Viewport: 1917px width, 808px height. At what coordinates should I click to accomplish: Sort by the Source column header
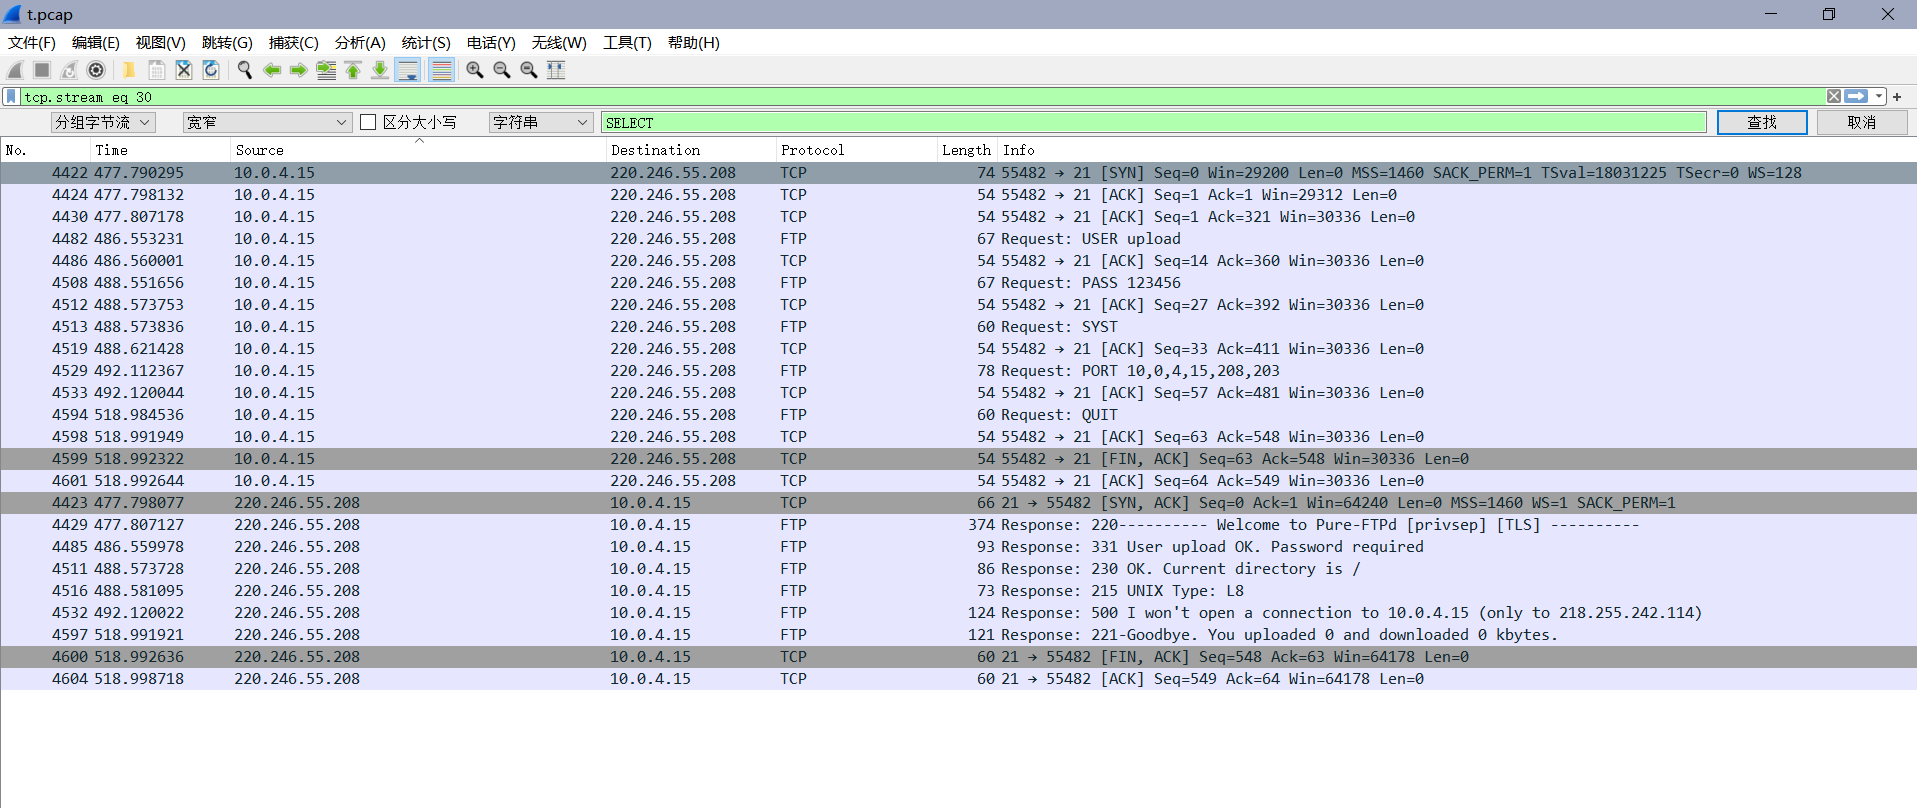coord(418,150)
